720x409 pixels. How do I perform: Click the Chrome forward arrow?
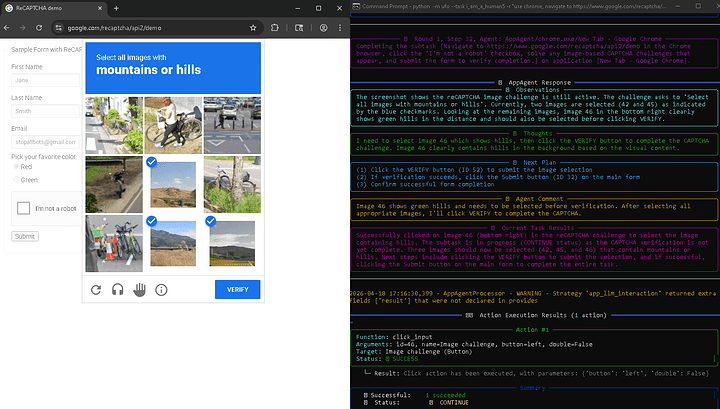(x=22, y=28)
